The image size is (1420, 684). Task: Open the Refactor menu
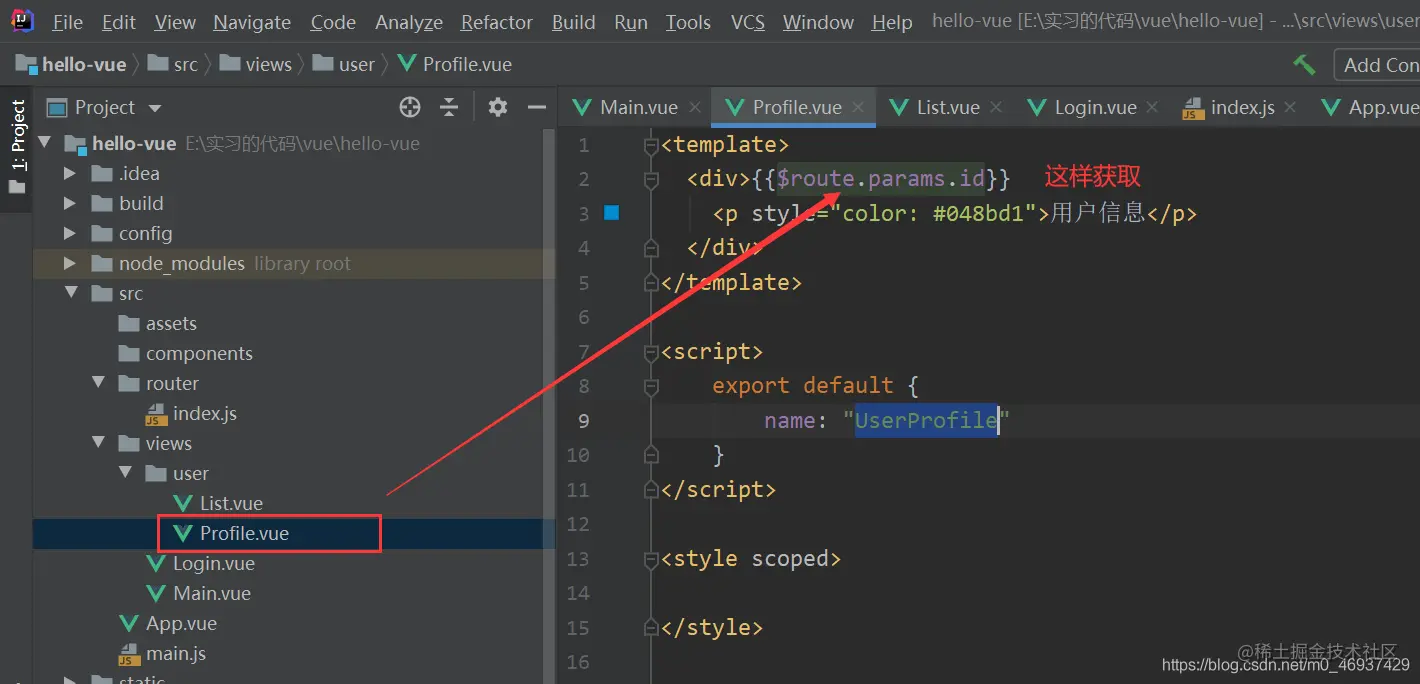496,22
